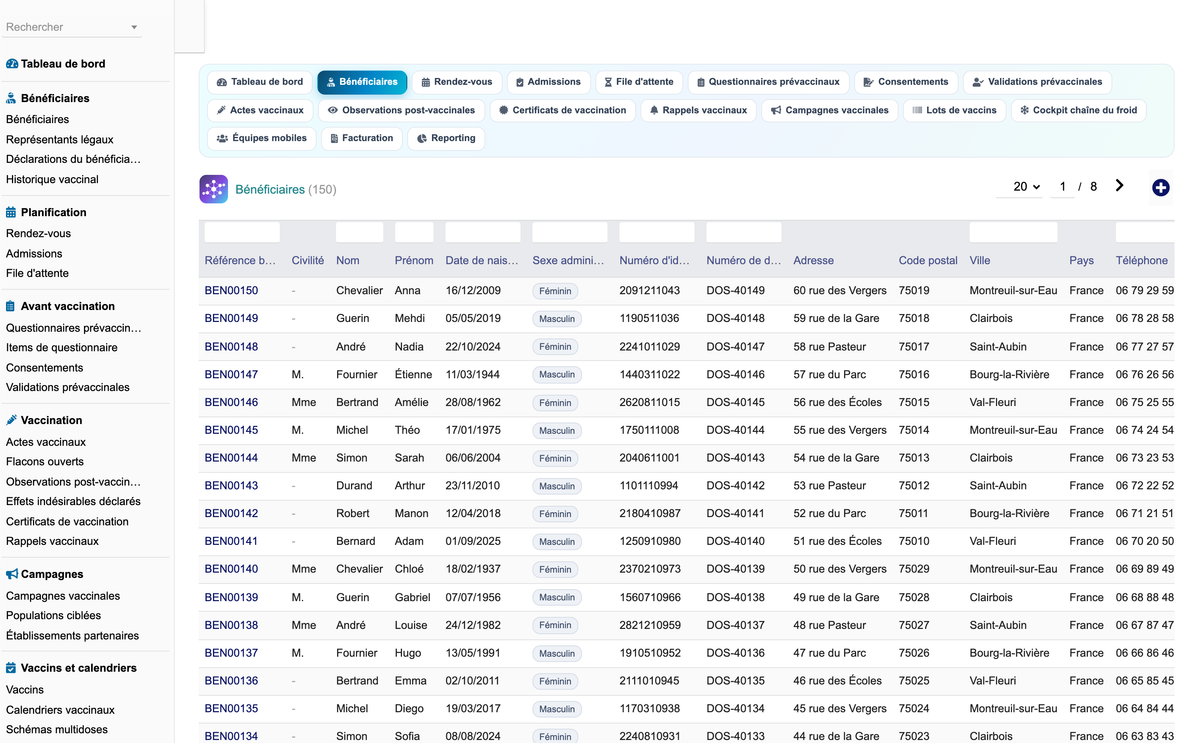
Task: Open Calendriers vaccinaux sidebar link
Action: [x=60, y=709]
